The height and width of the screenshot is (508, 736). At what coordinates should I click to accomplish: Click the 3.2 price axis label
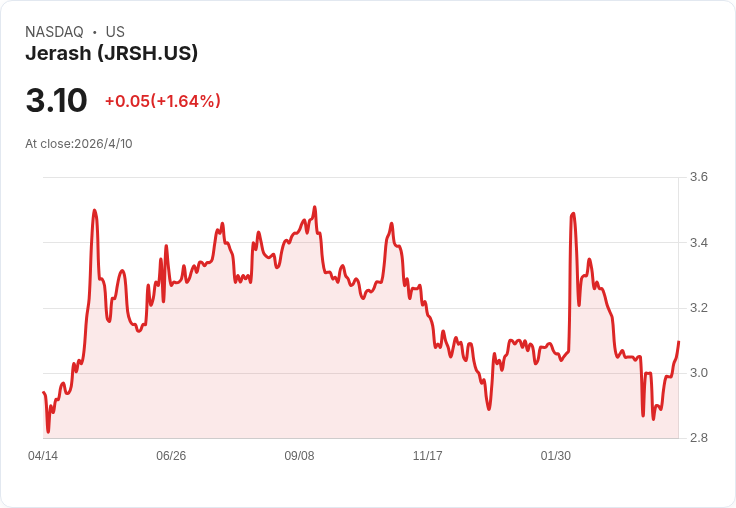[699, 308]
